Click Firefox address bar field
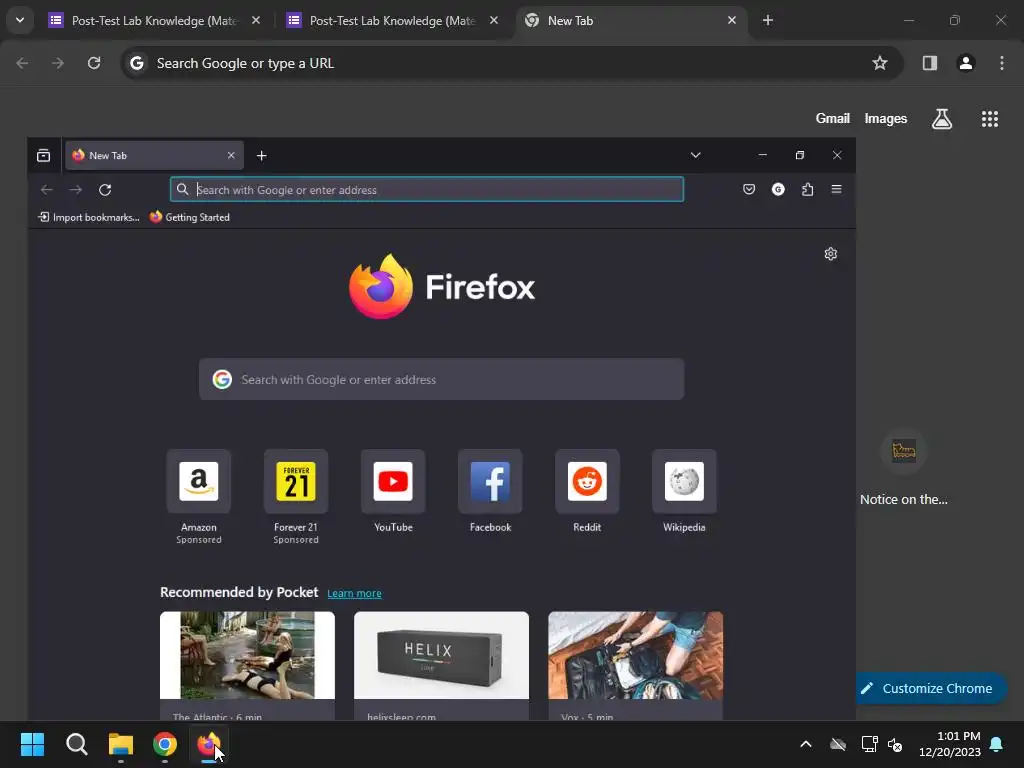Viewport: 1024px width, 768px height. [x=426, y=189]
